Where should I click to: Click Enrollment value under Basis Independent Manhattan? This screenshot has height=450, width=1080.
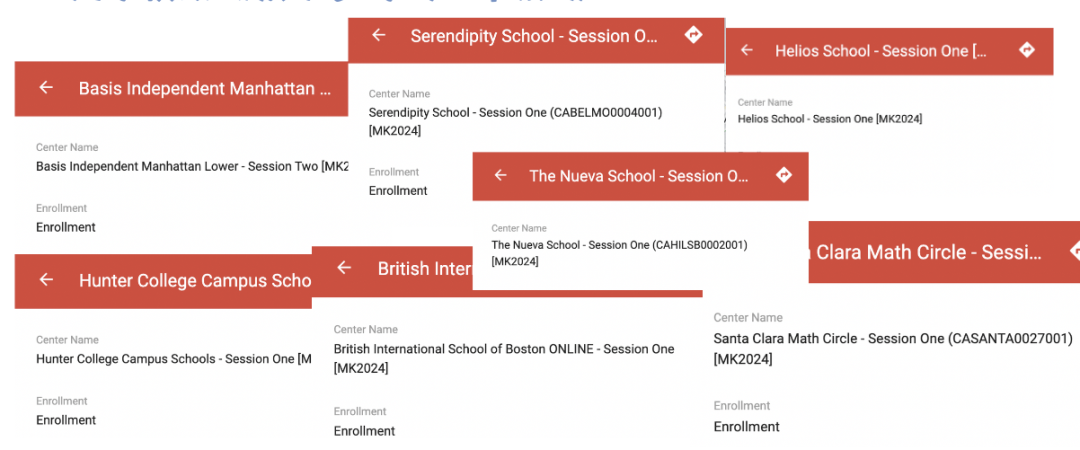[66, 227]
